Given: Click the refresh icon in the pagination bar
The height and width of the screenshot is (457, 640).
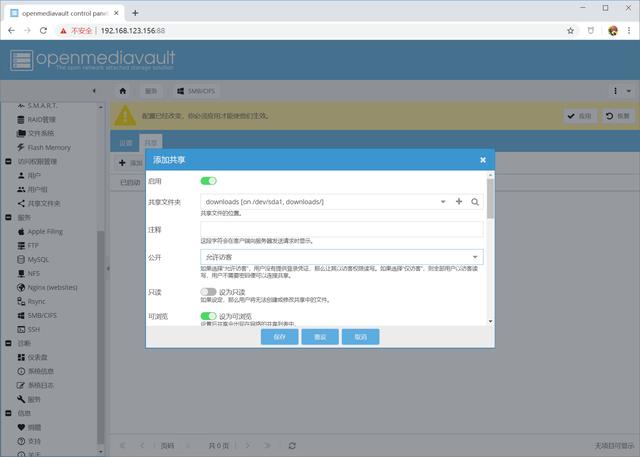Looking at the screenshot, I should click(292, 446).
